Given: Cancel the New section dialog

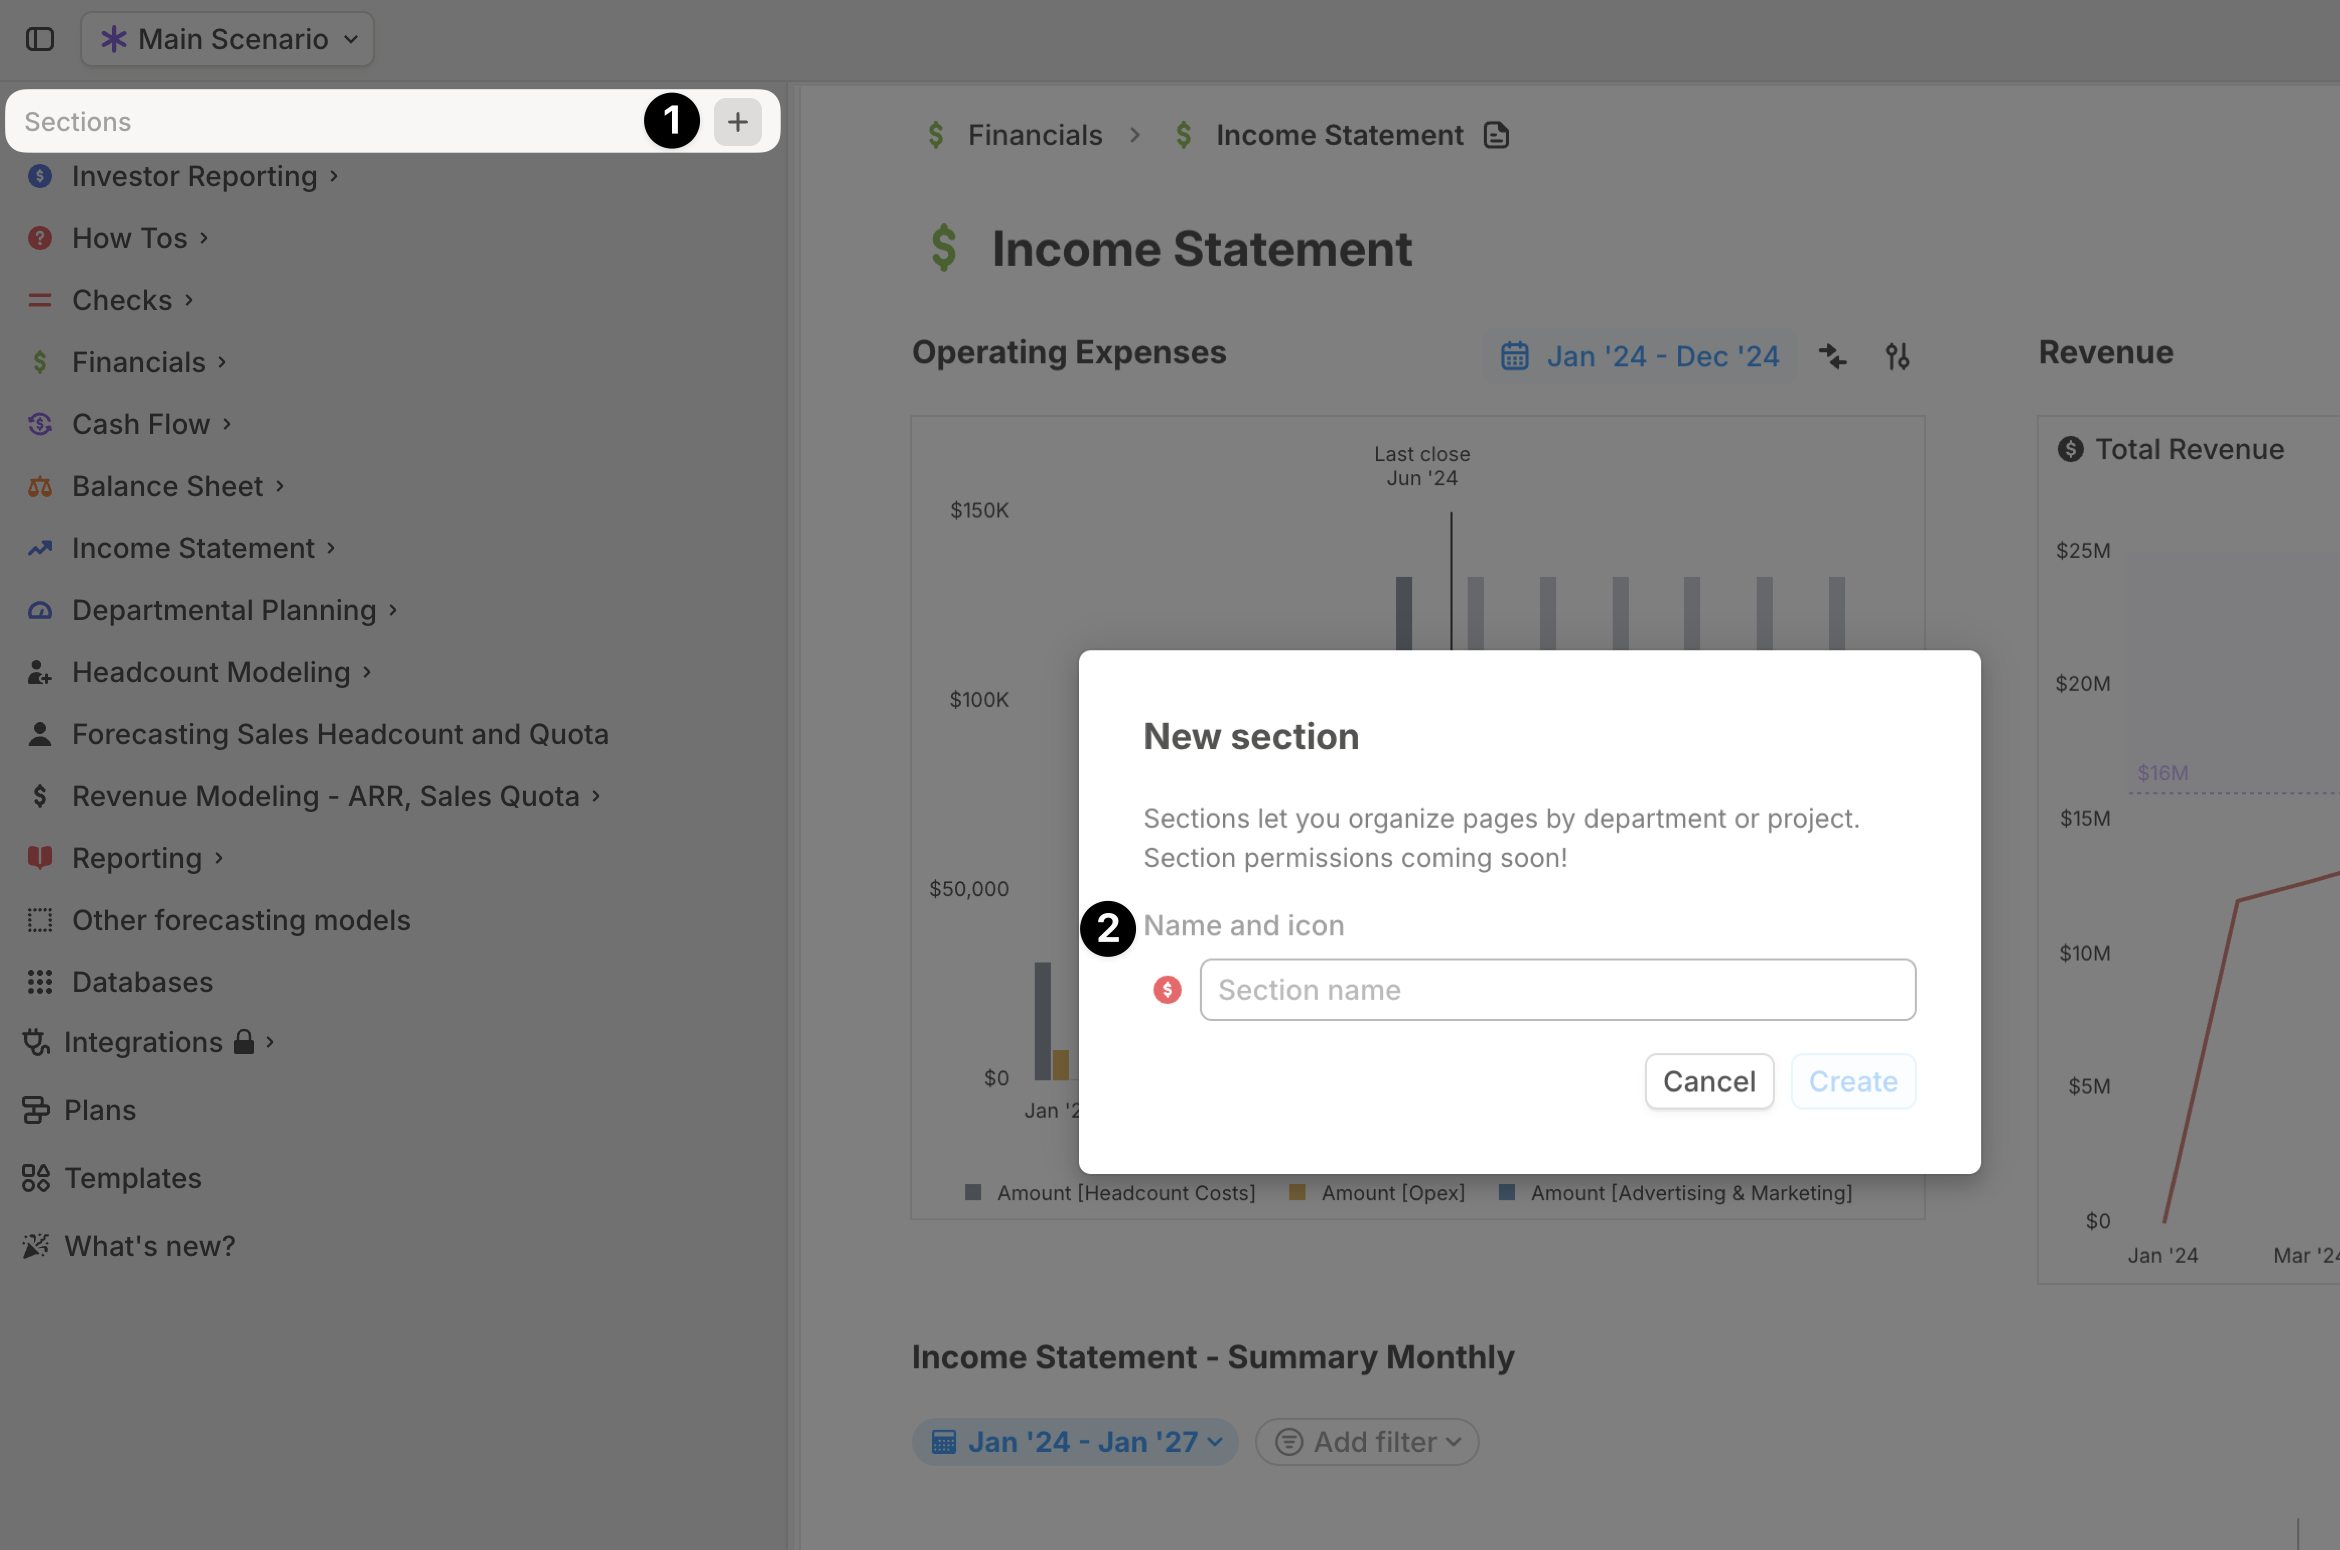Looking at the screenshot, I should pyautogui.click(x=1709, y=1081).
